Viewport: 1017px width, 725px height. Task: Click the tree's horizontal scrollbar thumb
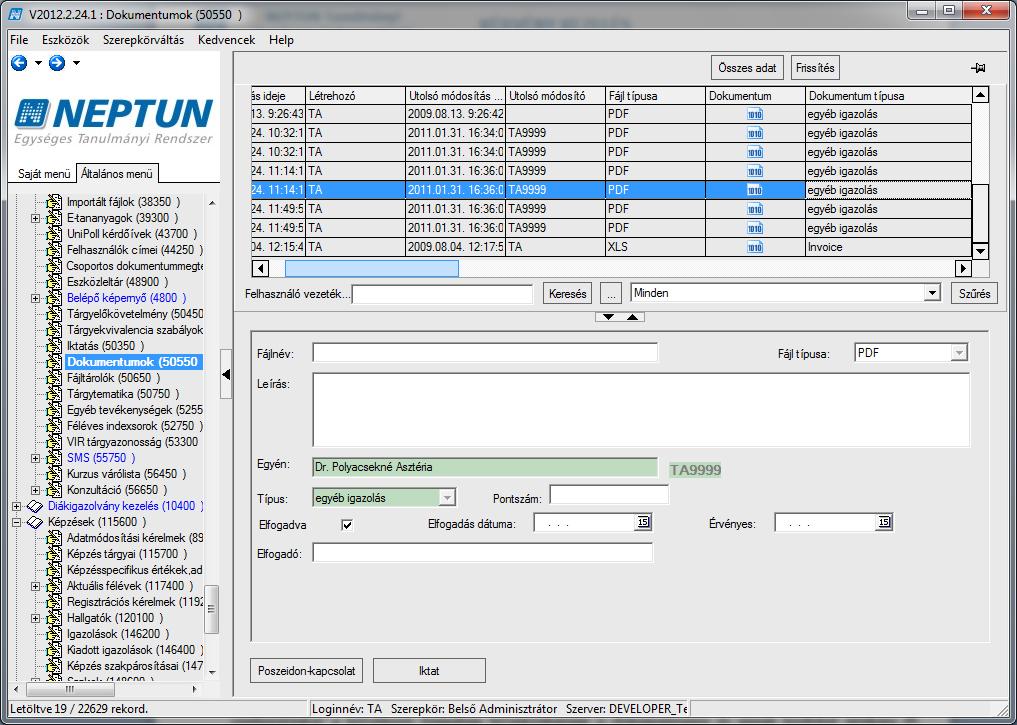pyautogui.click(x=70, y=689)
